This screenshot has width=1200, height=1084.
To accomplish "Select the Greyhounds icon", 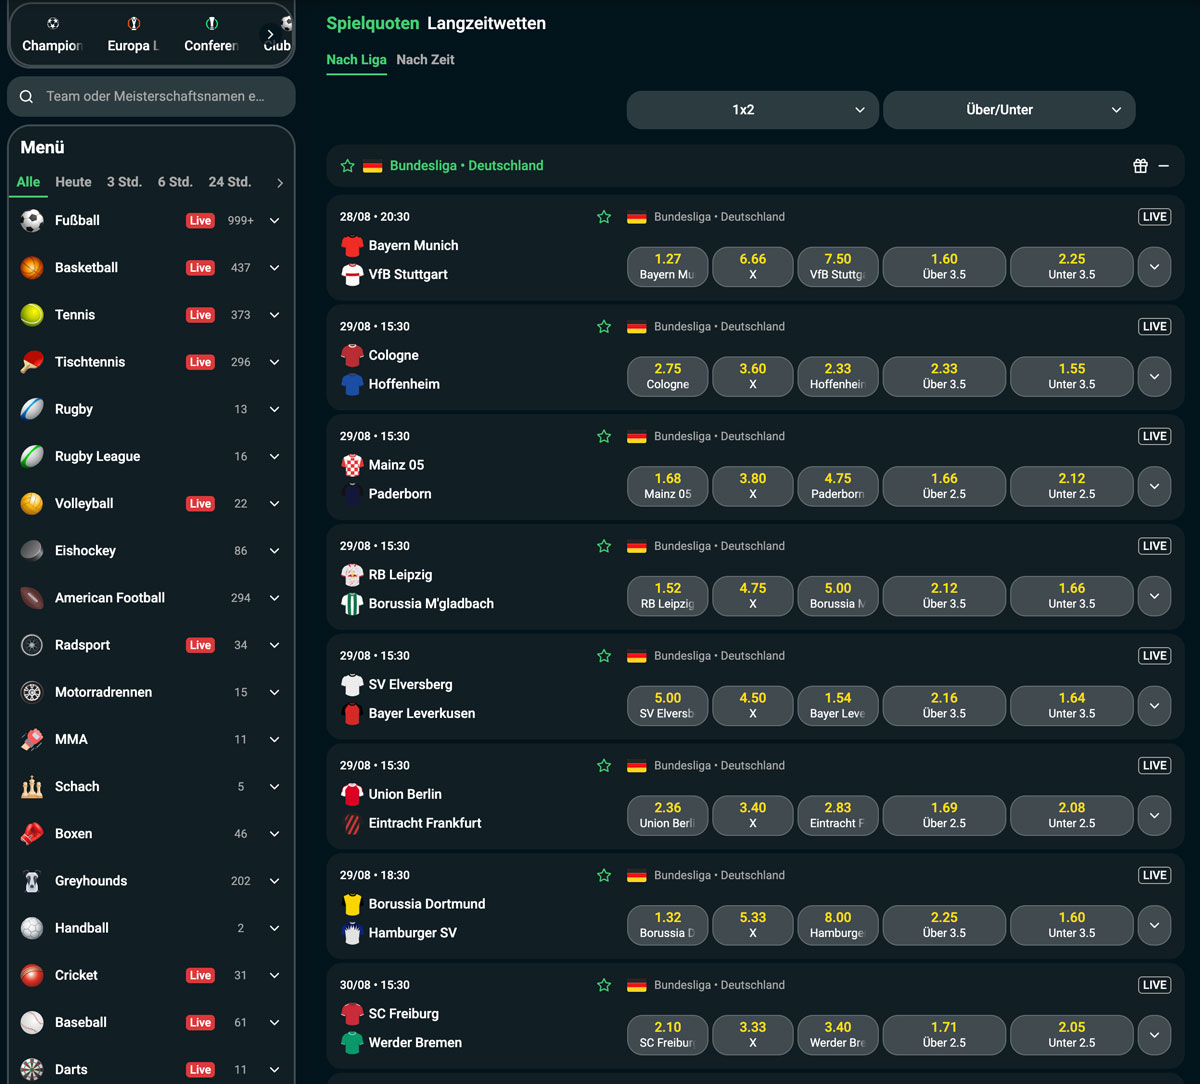I will [32, 881].
